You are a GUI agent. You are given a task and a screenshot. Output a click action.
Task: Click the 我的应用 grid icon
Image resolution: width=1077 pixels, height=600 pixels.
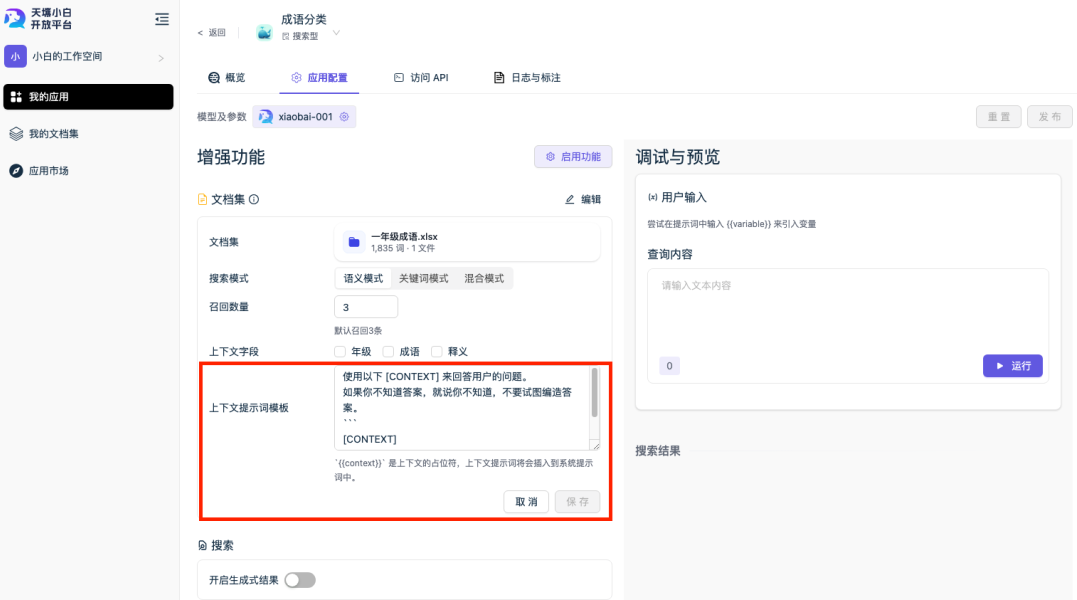(16, 97)
